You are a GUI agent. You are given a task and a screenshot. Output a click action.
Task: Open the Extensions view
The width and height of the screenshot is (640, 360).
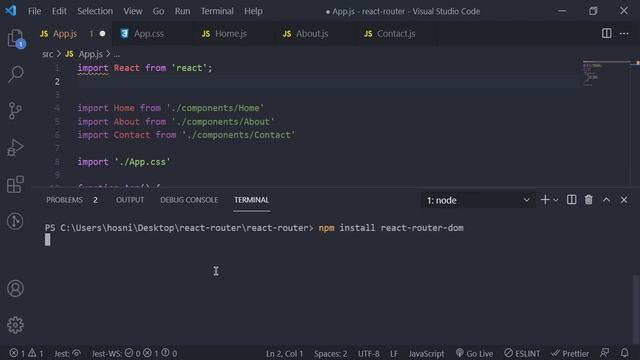16,184
